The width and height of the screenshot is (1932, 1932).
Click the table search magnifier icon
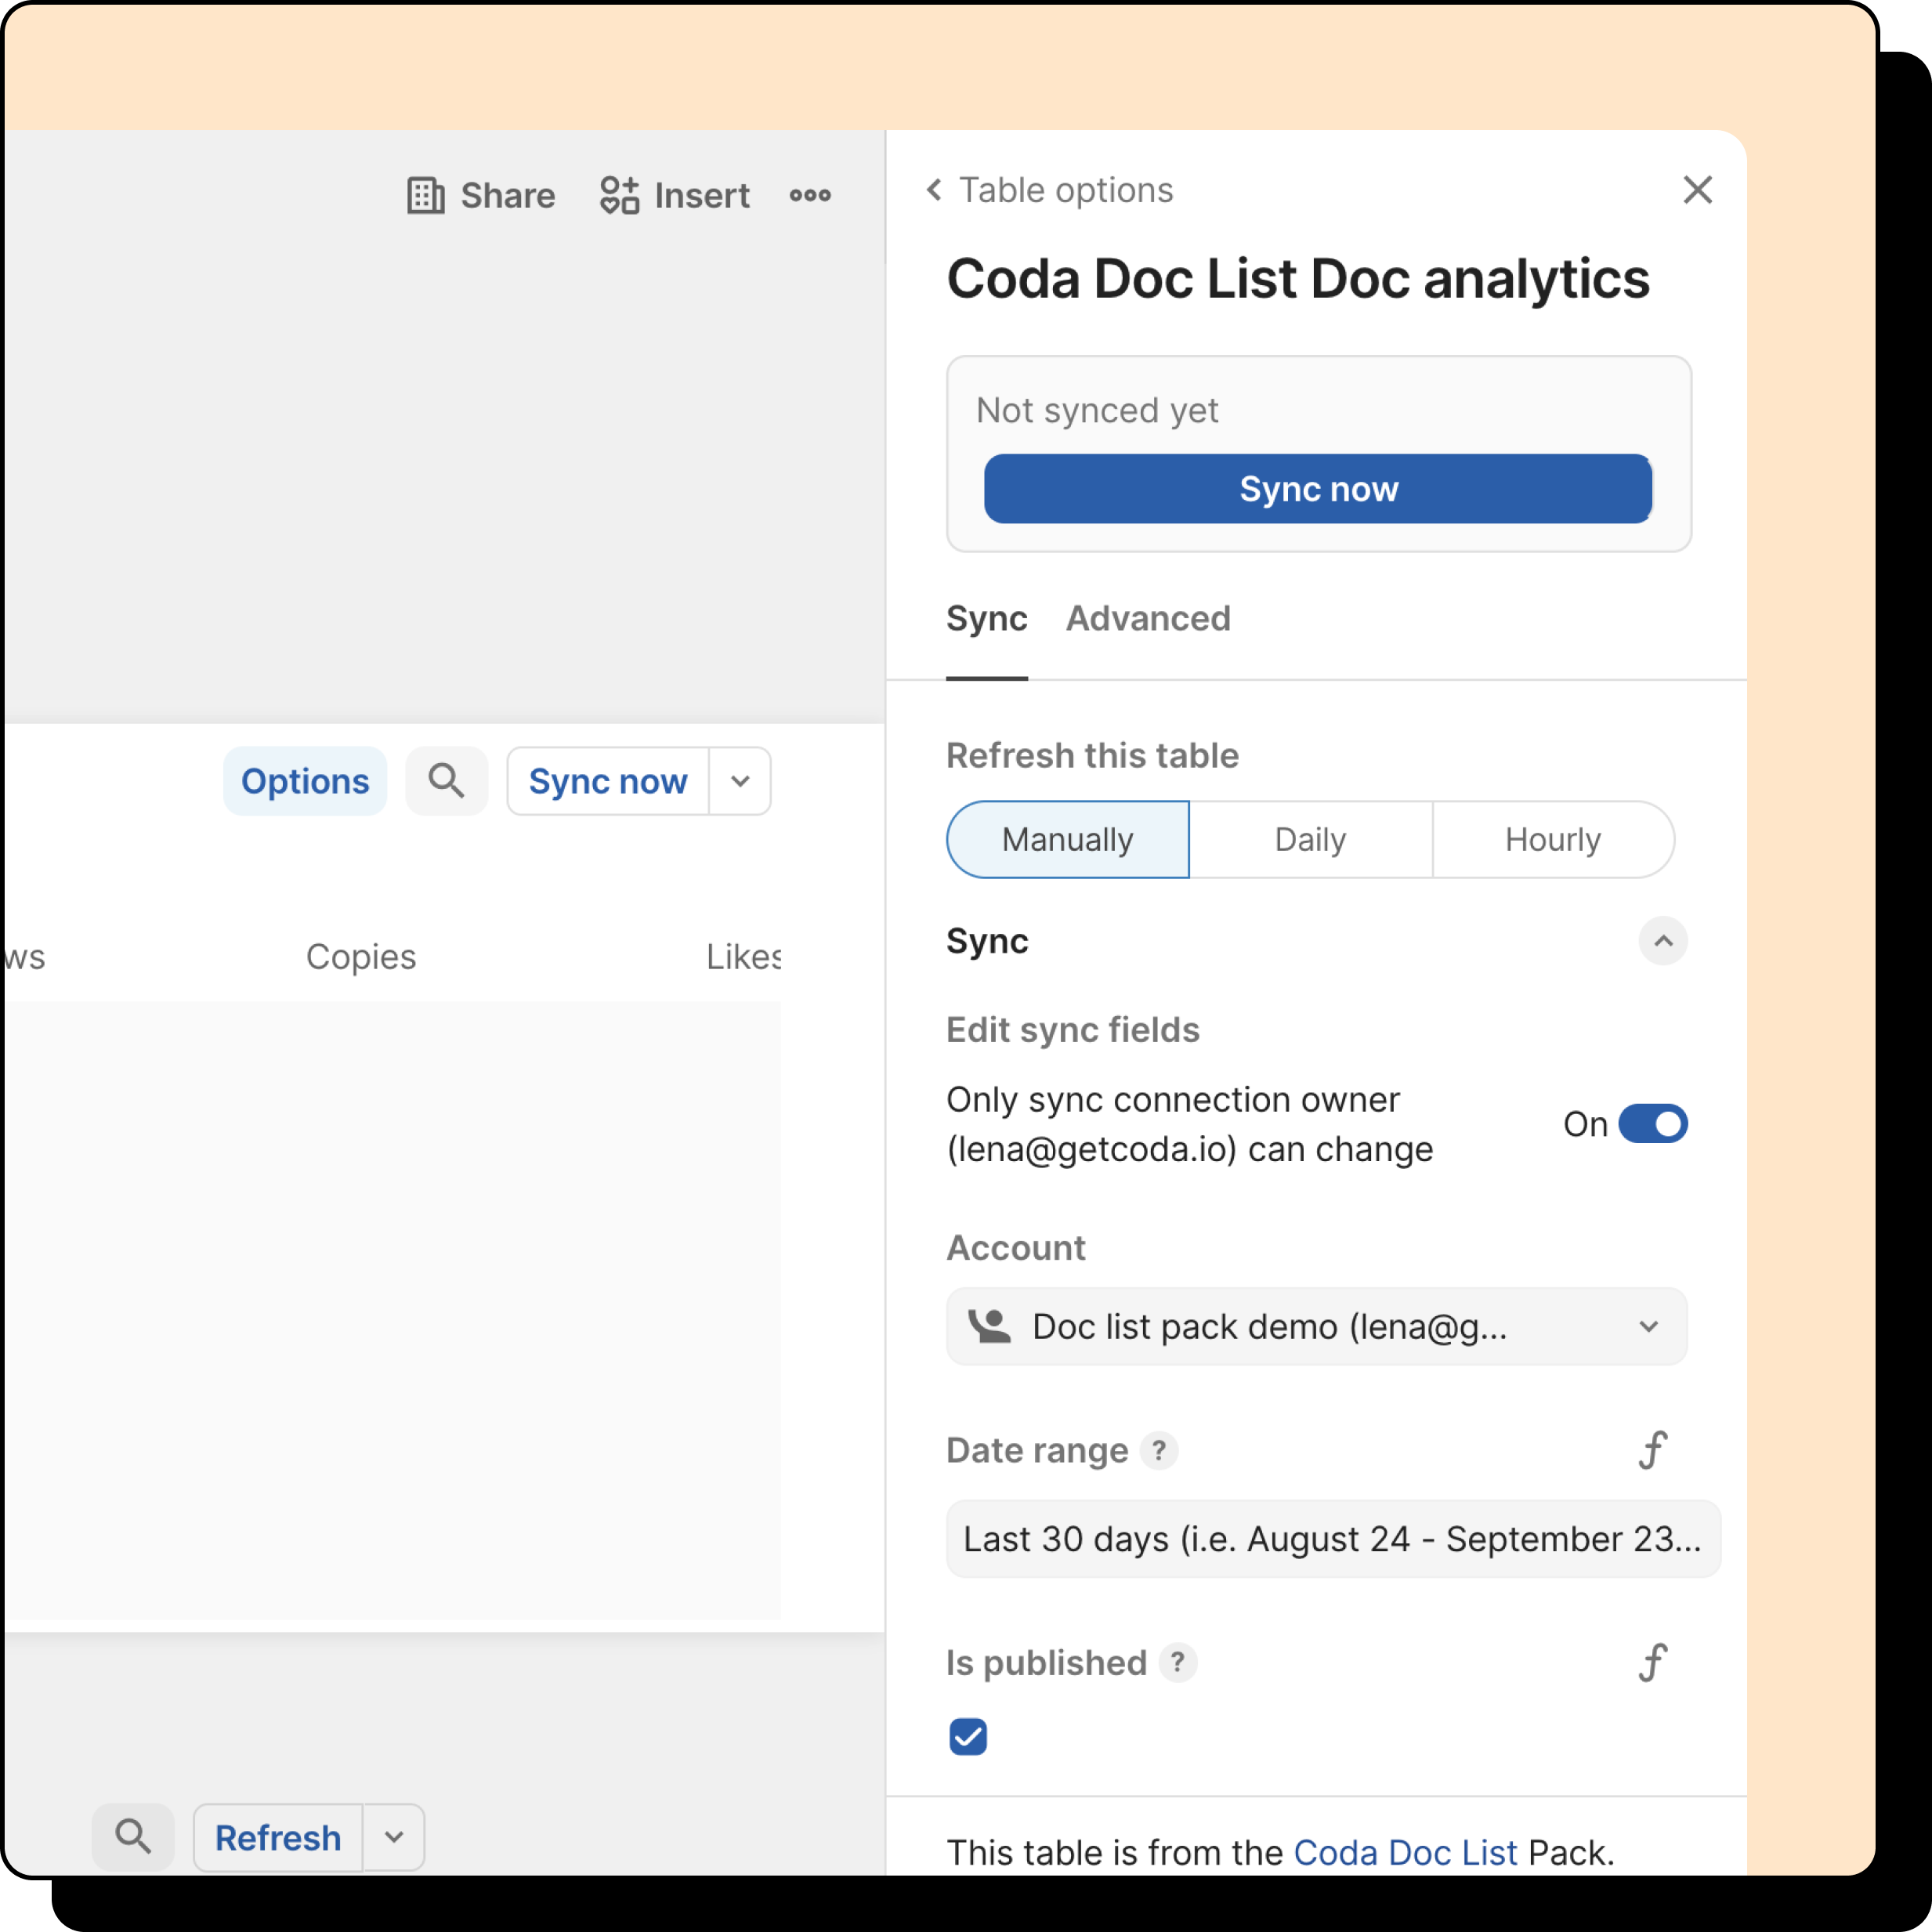[x=446, y=780]
